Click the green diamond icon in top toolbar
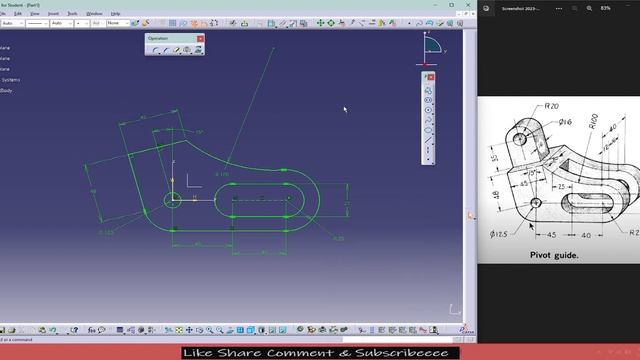The height and width of the screenshot is (360, 640). (x=331, y=23)
